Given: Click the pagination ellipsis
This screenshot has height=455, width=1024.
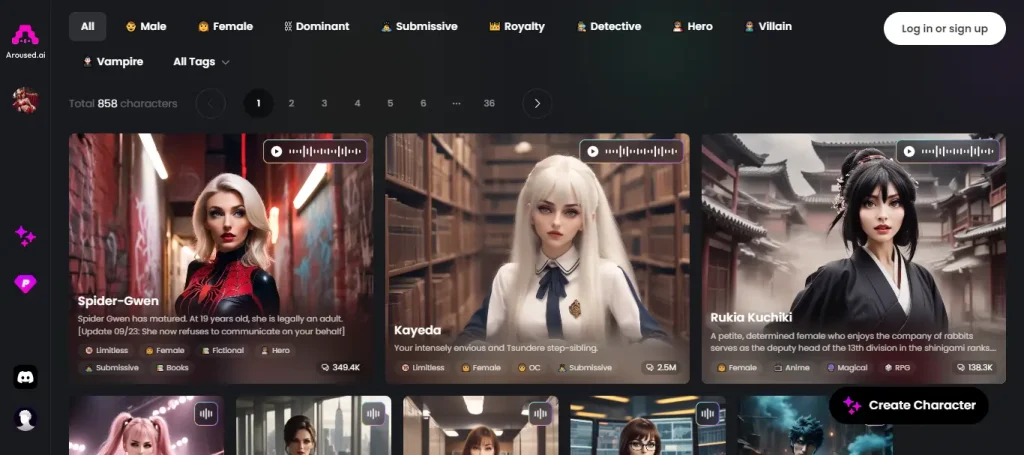Looking at the screenshot, I should (456, 103).
